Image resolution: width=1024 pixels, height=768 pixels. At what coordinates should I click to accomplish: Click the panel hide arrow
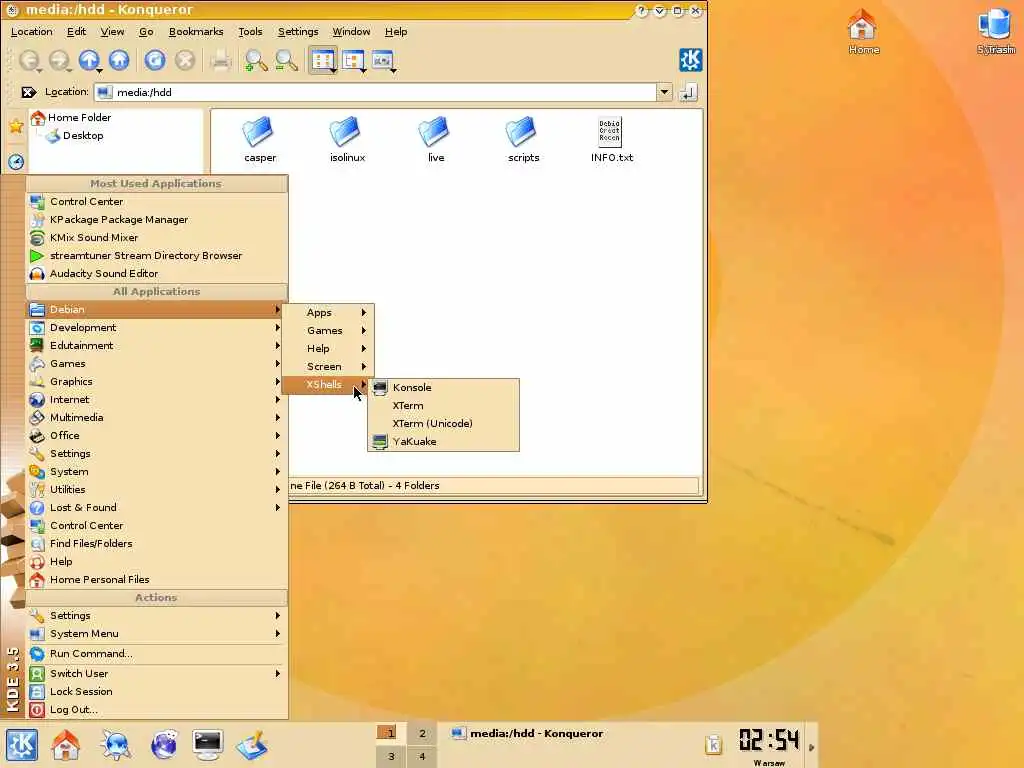pos(812,746)
